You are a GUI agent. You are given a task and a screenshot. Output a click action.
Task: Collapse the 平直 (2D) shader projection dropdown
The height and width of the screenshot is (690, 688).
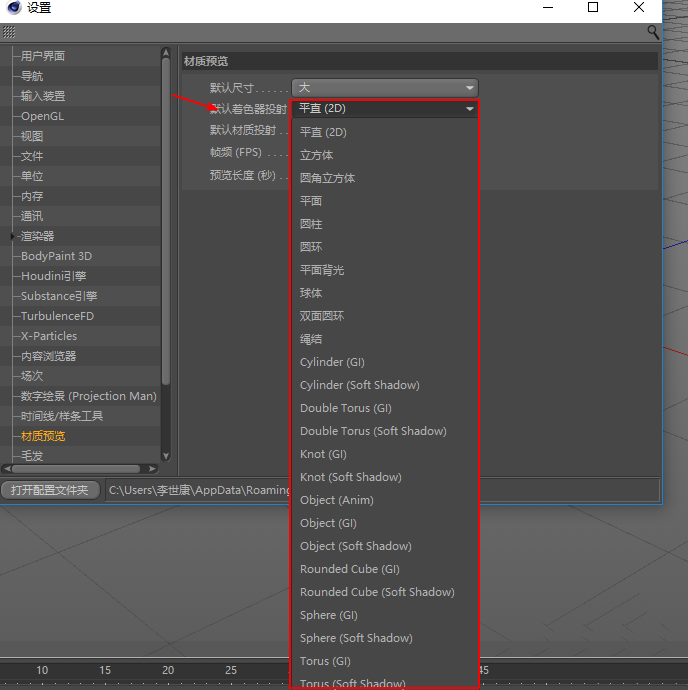coord(384,108)
